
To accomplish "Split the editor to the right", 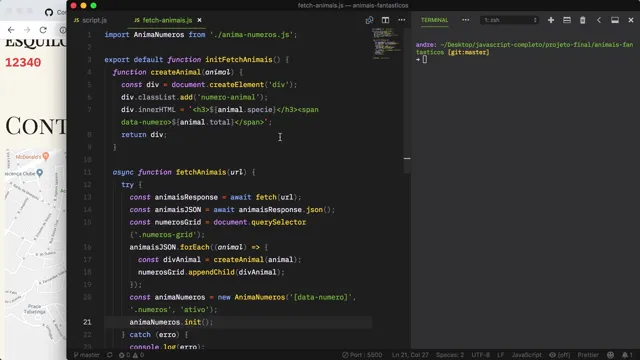I will (x=385, y=20).
